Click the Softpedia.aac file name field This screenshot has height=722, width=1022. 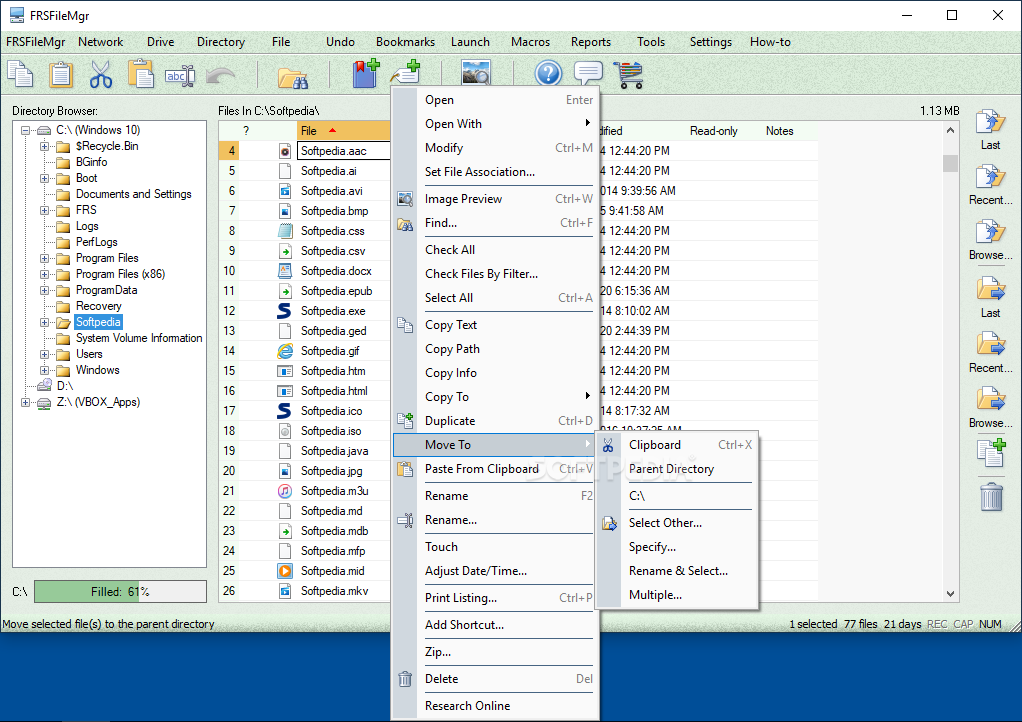pyautogui.click(x=343, y=151)
